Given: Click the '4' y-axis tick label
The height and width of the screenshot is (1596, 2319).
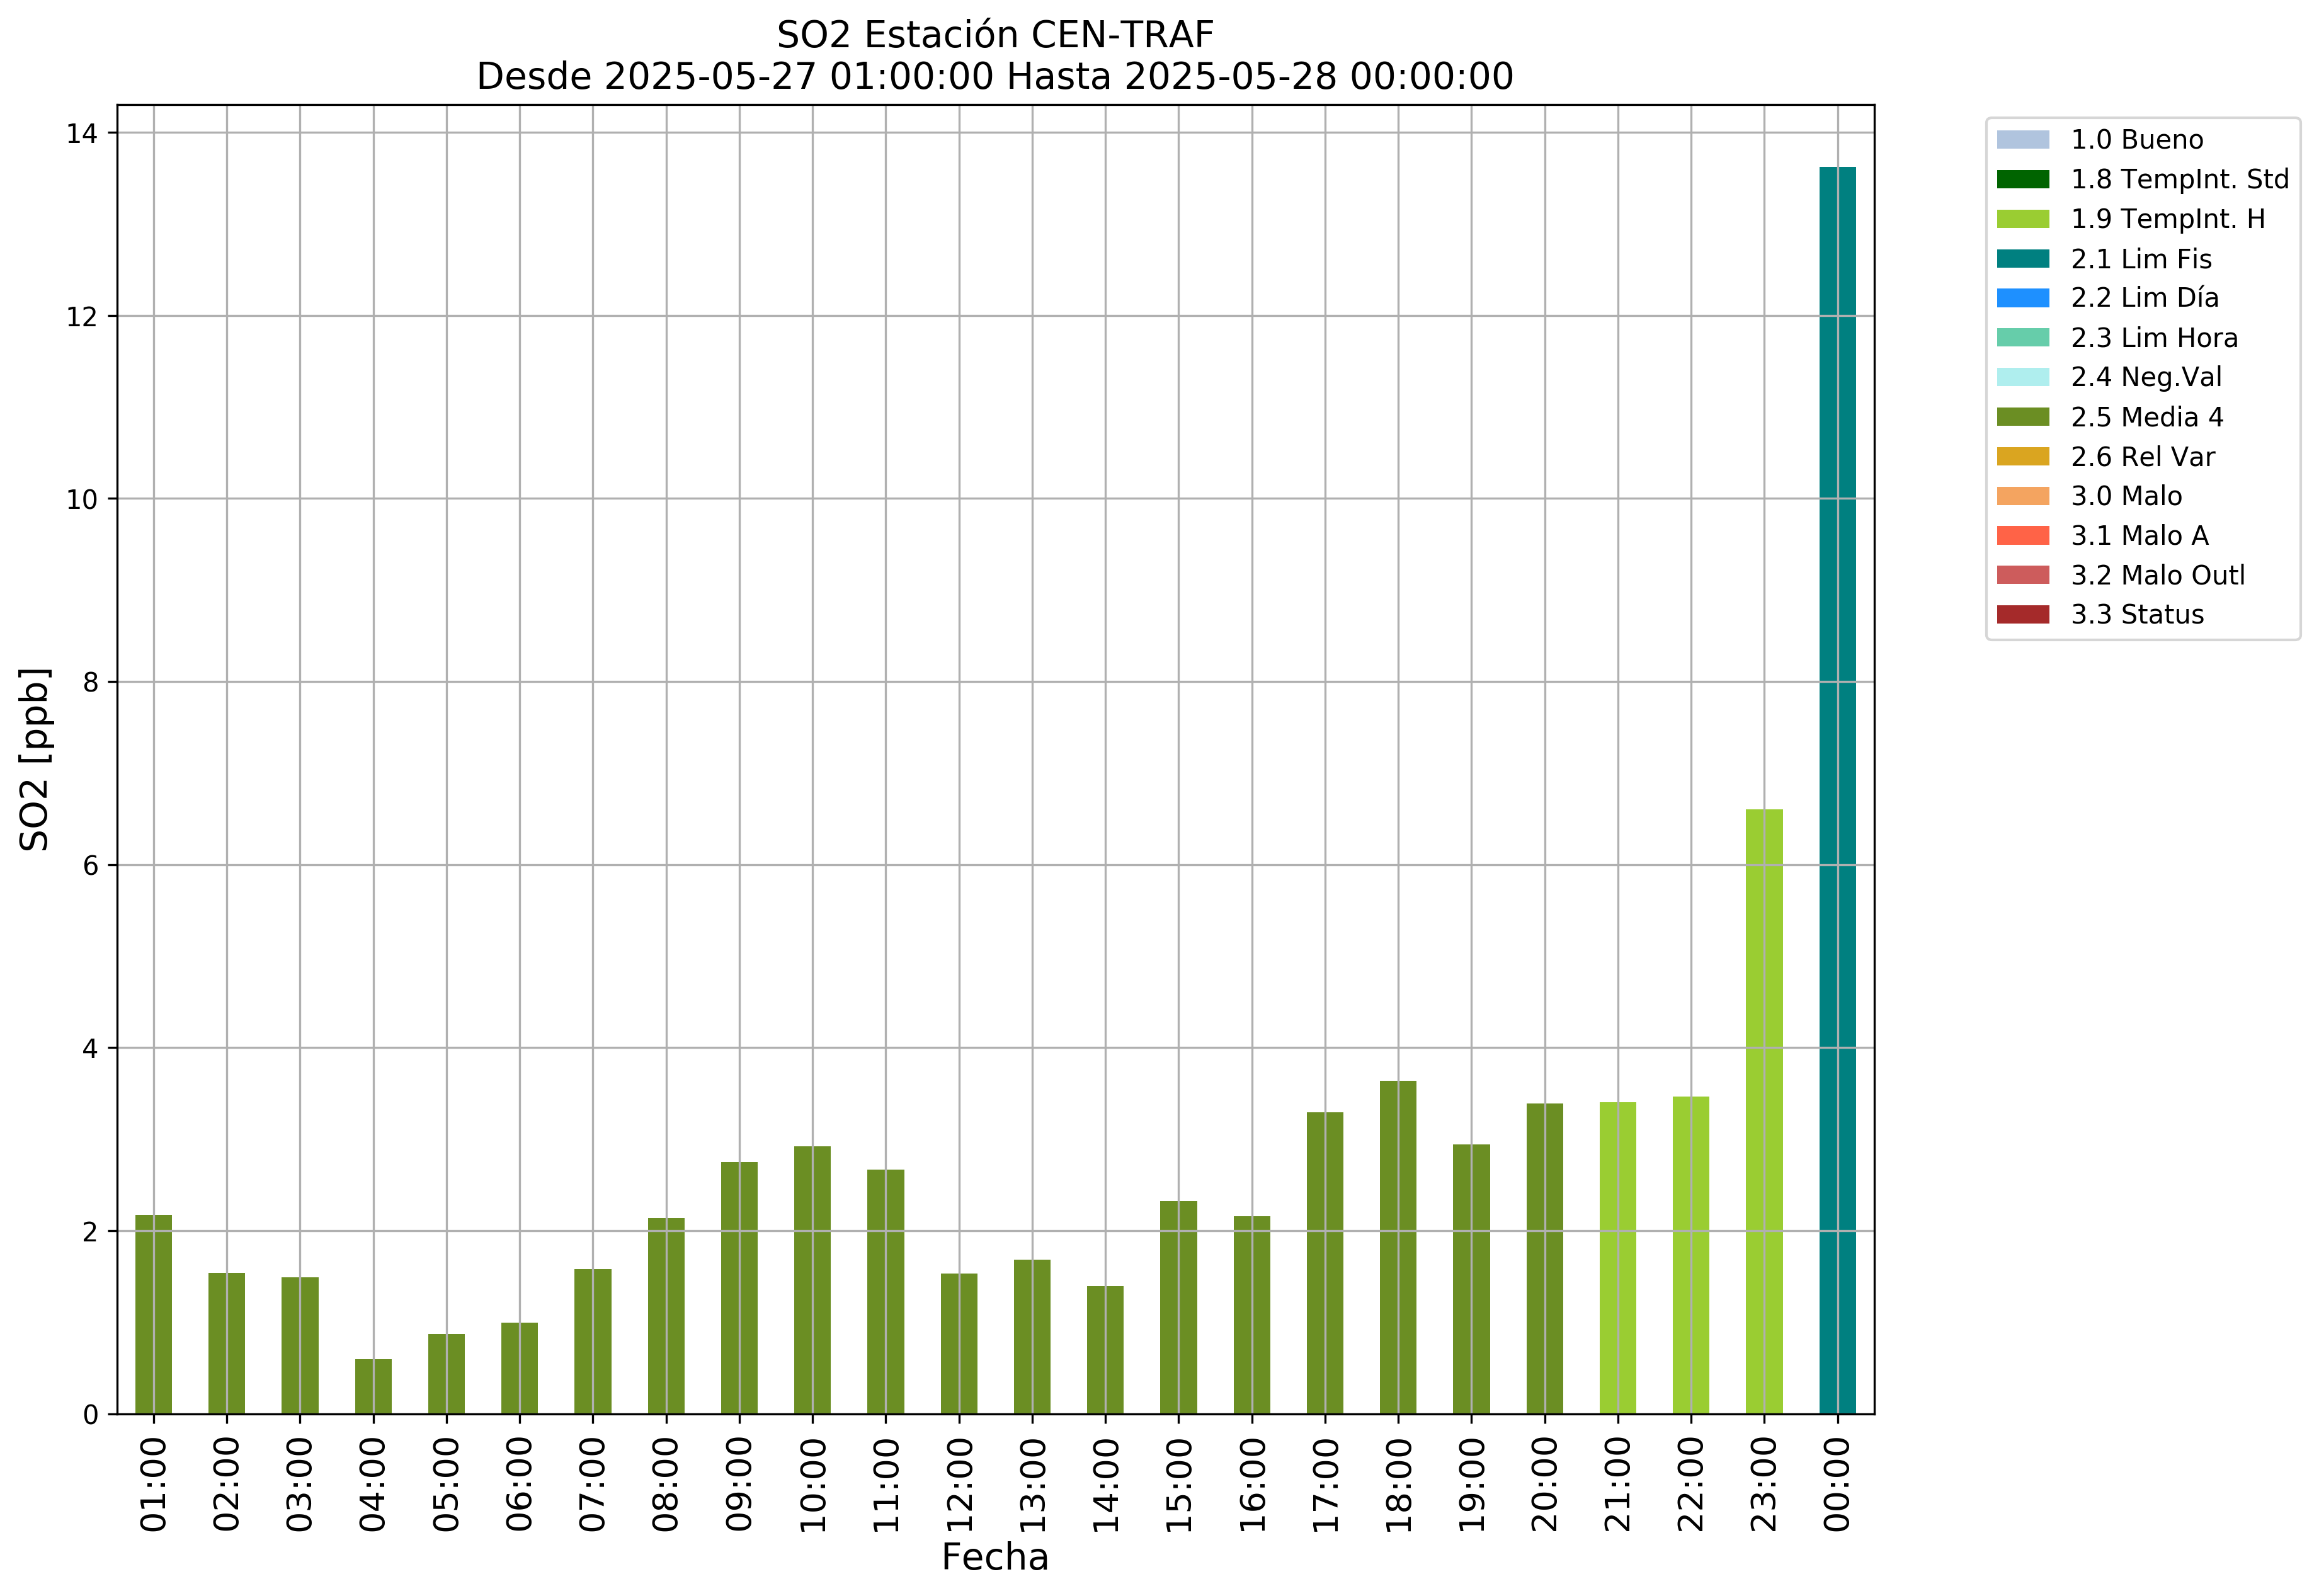Looking at the screenshot, I should [91, 1049].
